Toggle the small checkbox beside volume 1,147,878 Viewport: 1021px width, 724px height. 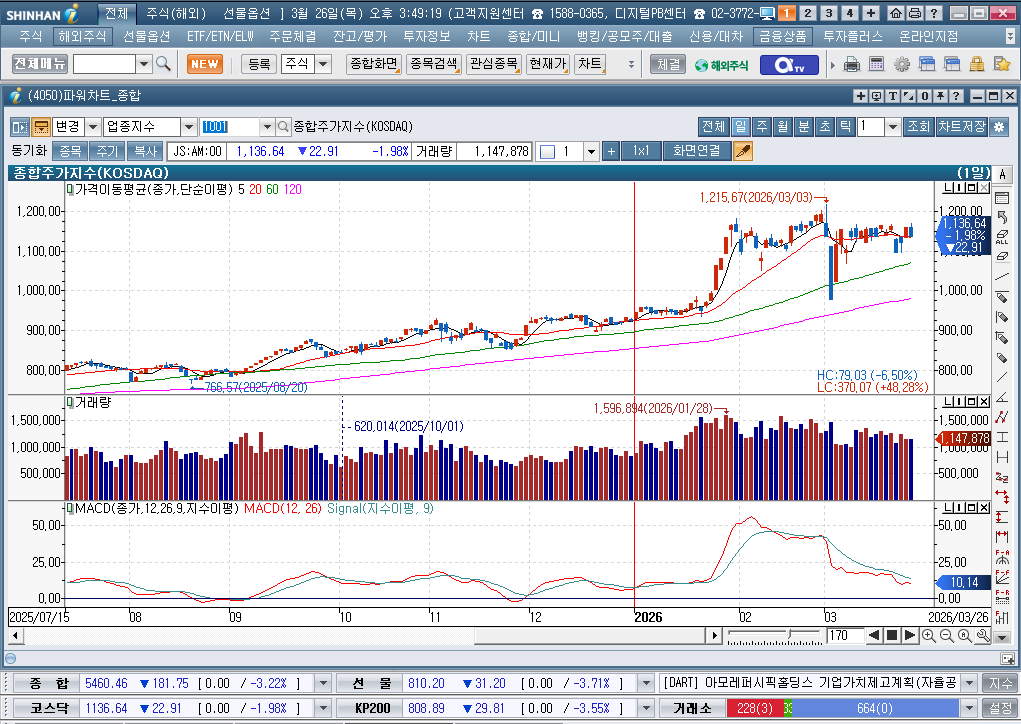pyautogui.click(x=548, y=152)
